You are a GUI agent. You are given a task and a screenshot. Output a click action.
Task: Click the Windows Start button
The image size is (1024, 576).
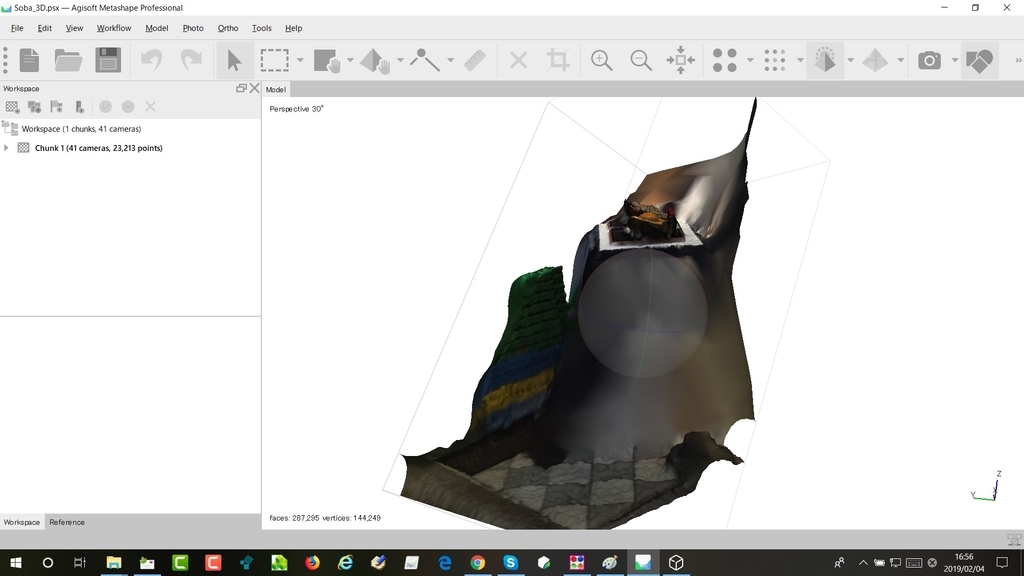(x=16, y=562)
